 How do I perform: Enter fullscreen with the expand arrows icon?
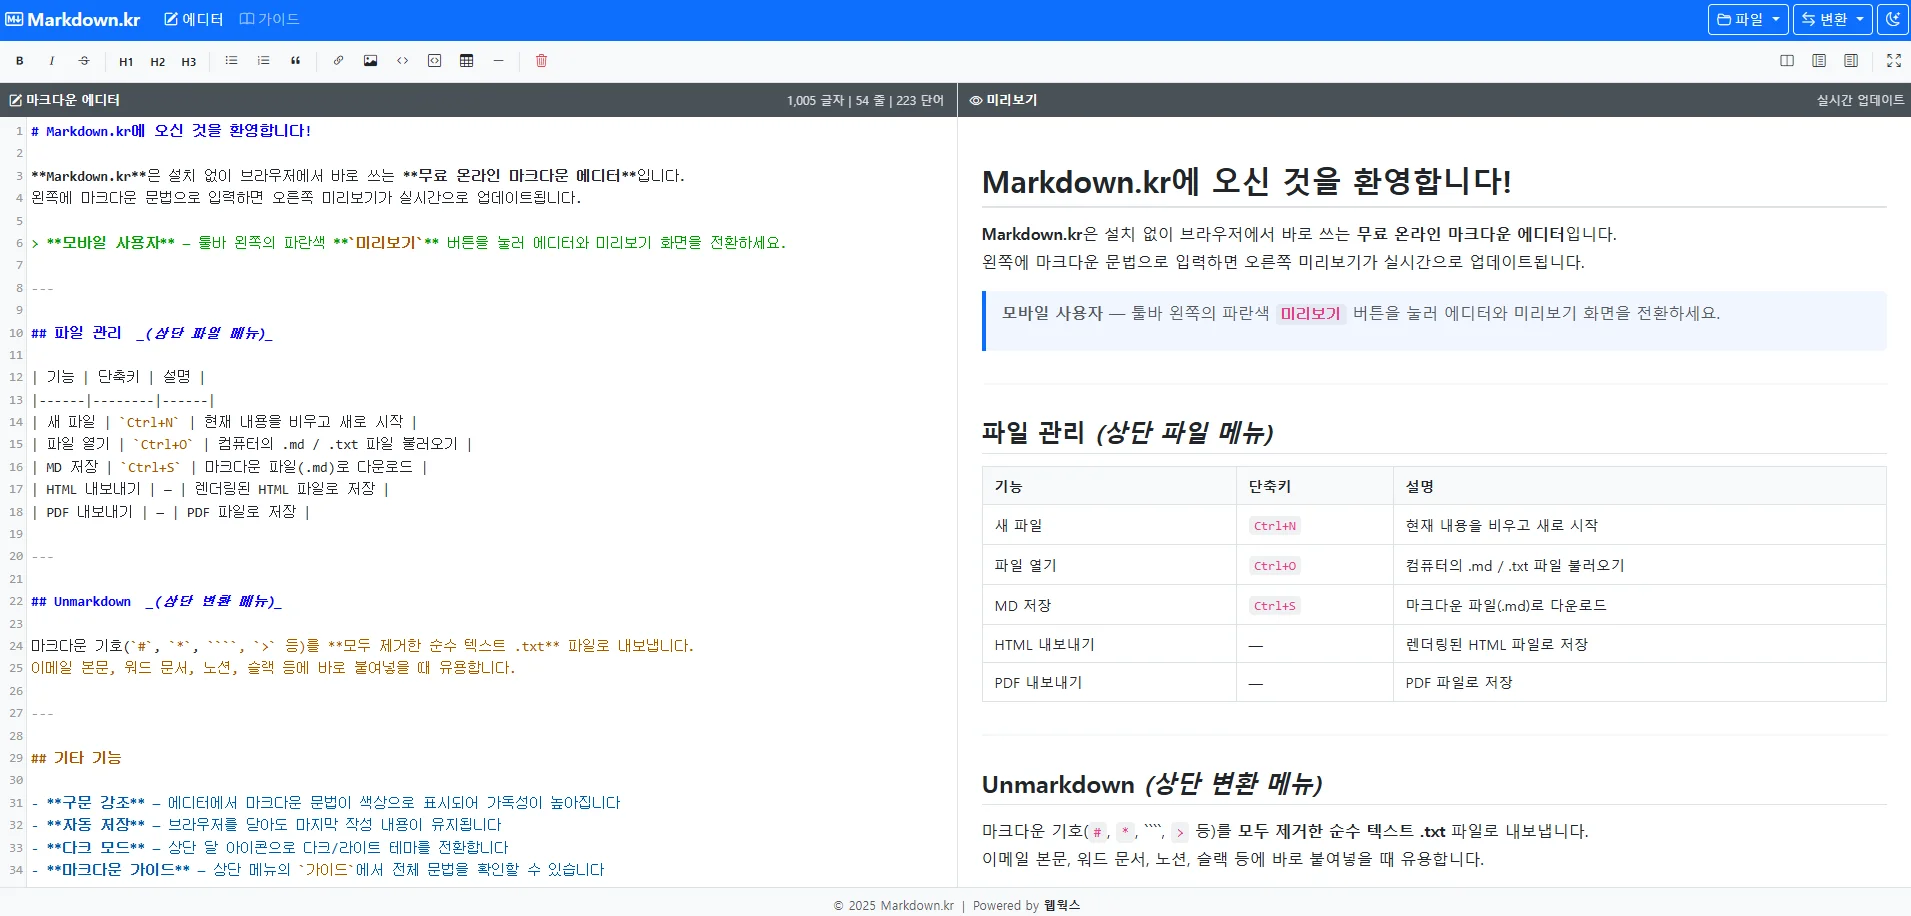(x=1895, y=61)
